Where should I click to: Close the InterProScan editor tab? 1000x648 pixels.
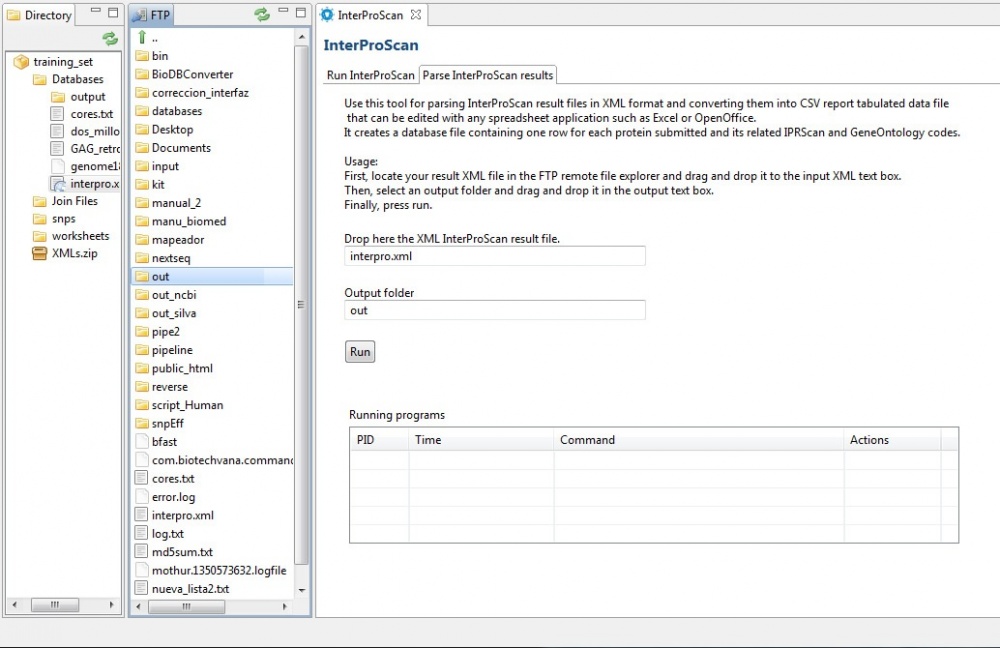pos(416,15)
